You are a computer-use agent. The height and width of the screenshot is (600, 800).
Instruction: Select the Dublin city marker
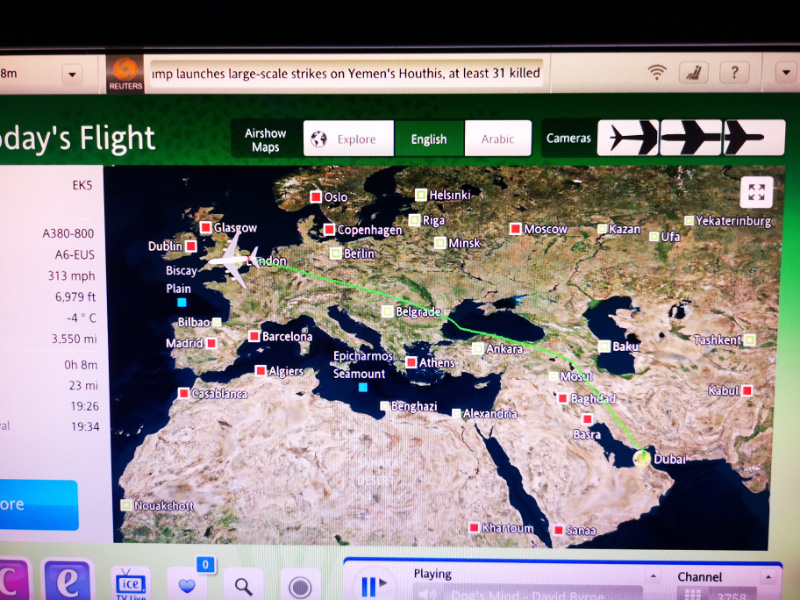(191, 246)
